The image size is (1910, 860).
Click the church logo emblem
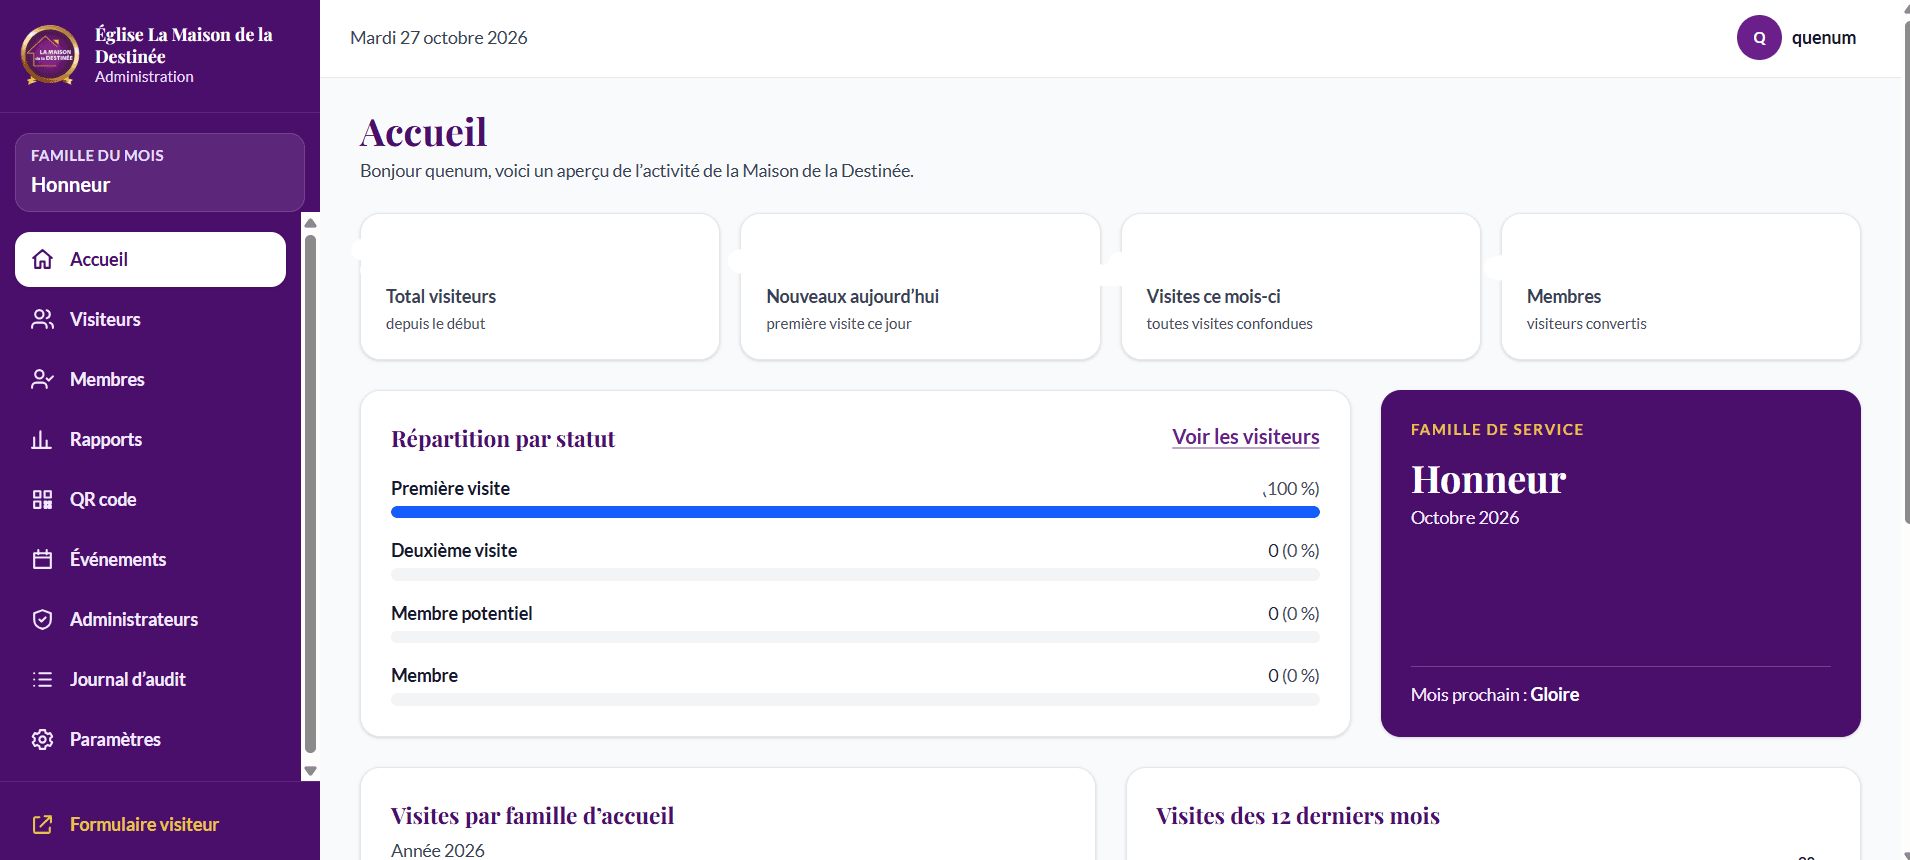click(50, 55)
